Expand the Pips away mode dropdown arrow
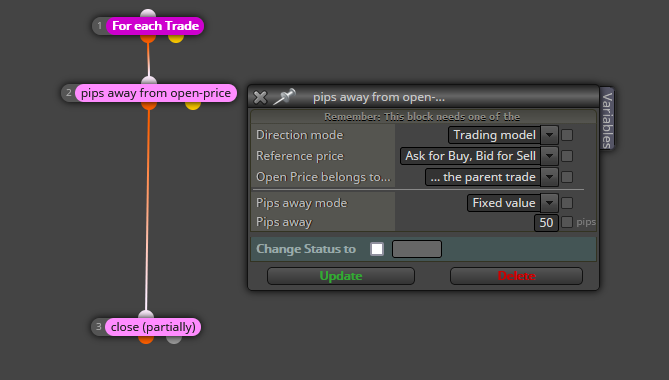The image size is (669, 380). [x=550, y=203]
